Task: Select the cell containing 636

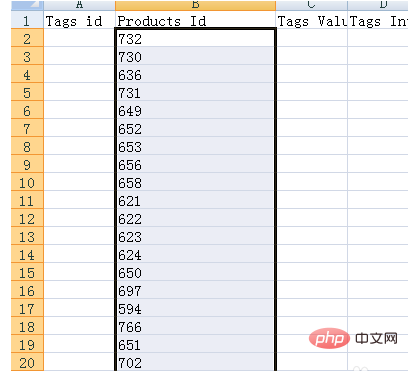Action: (x=196, y=75)
